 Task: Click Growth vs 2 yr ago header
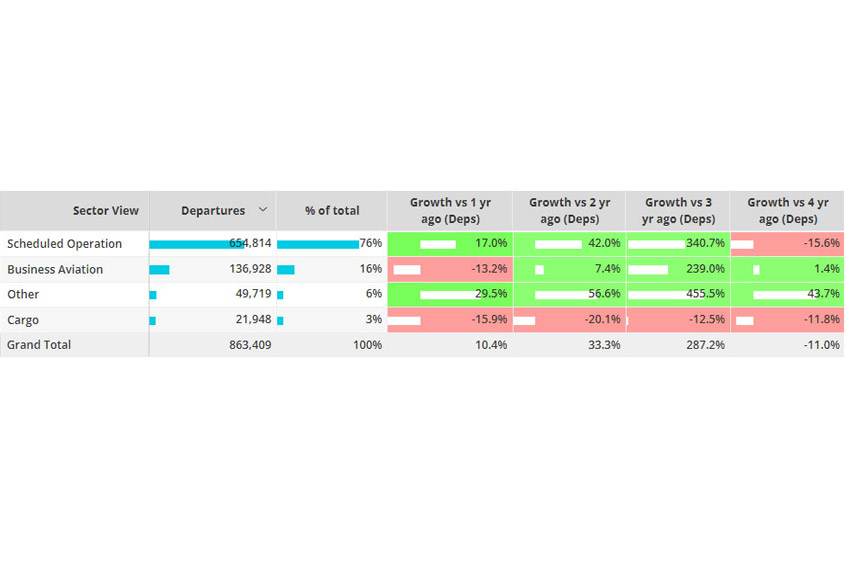569,211
